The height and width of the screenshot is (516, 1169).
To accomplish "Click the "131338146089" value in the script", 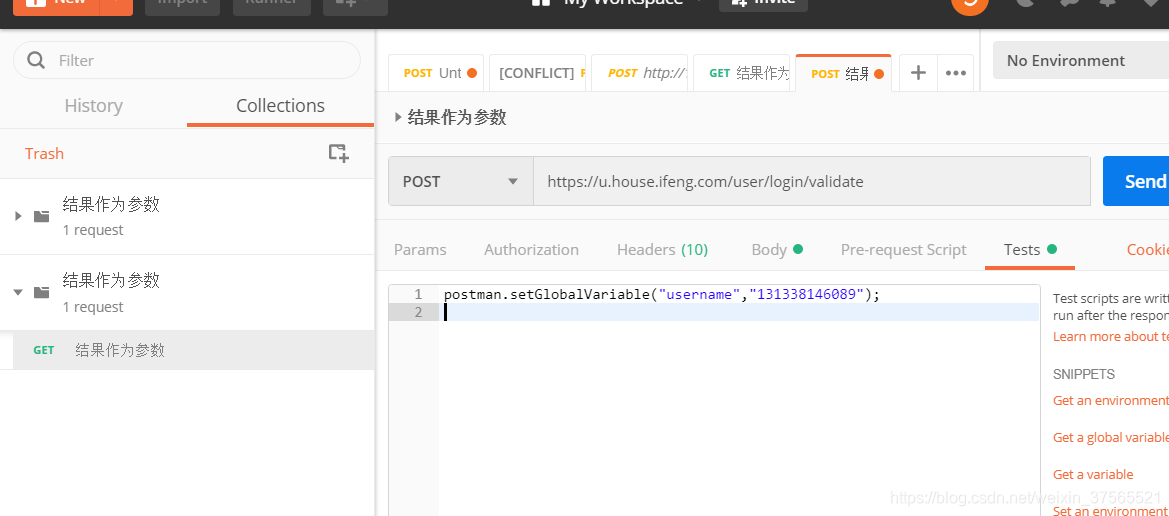I will pos(807,295).
